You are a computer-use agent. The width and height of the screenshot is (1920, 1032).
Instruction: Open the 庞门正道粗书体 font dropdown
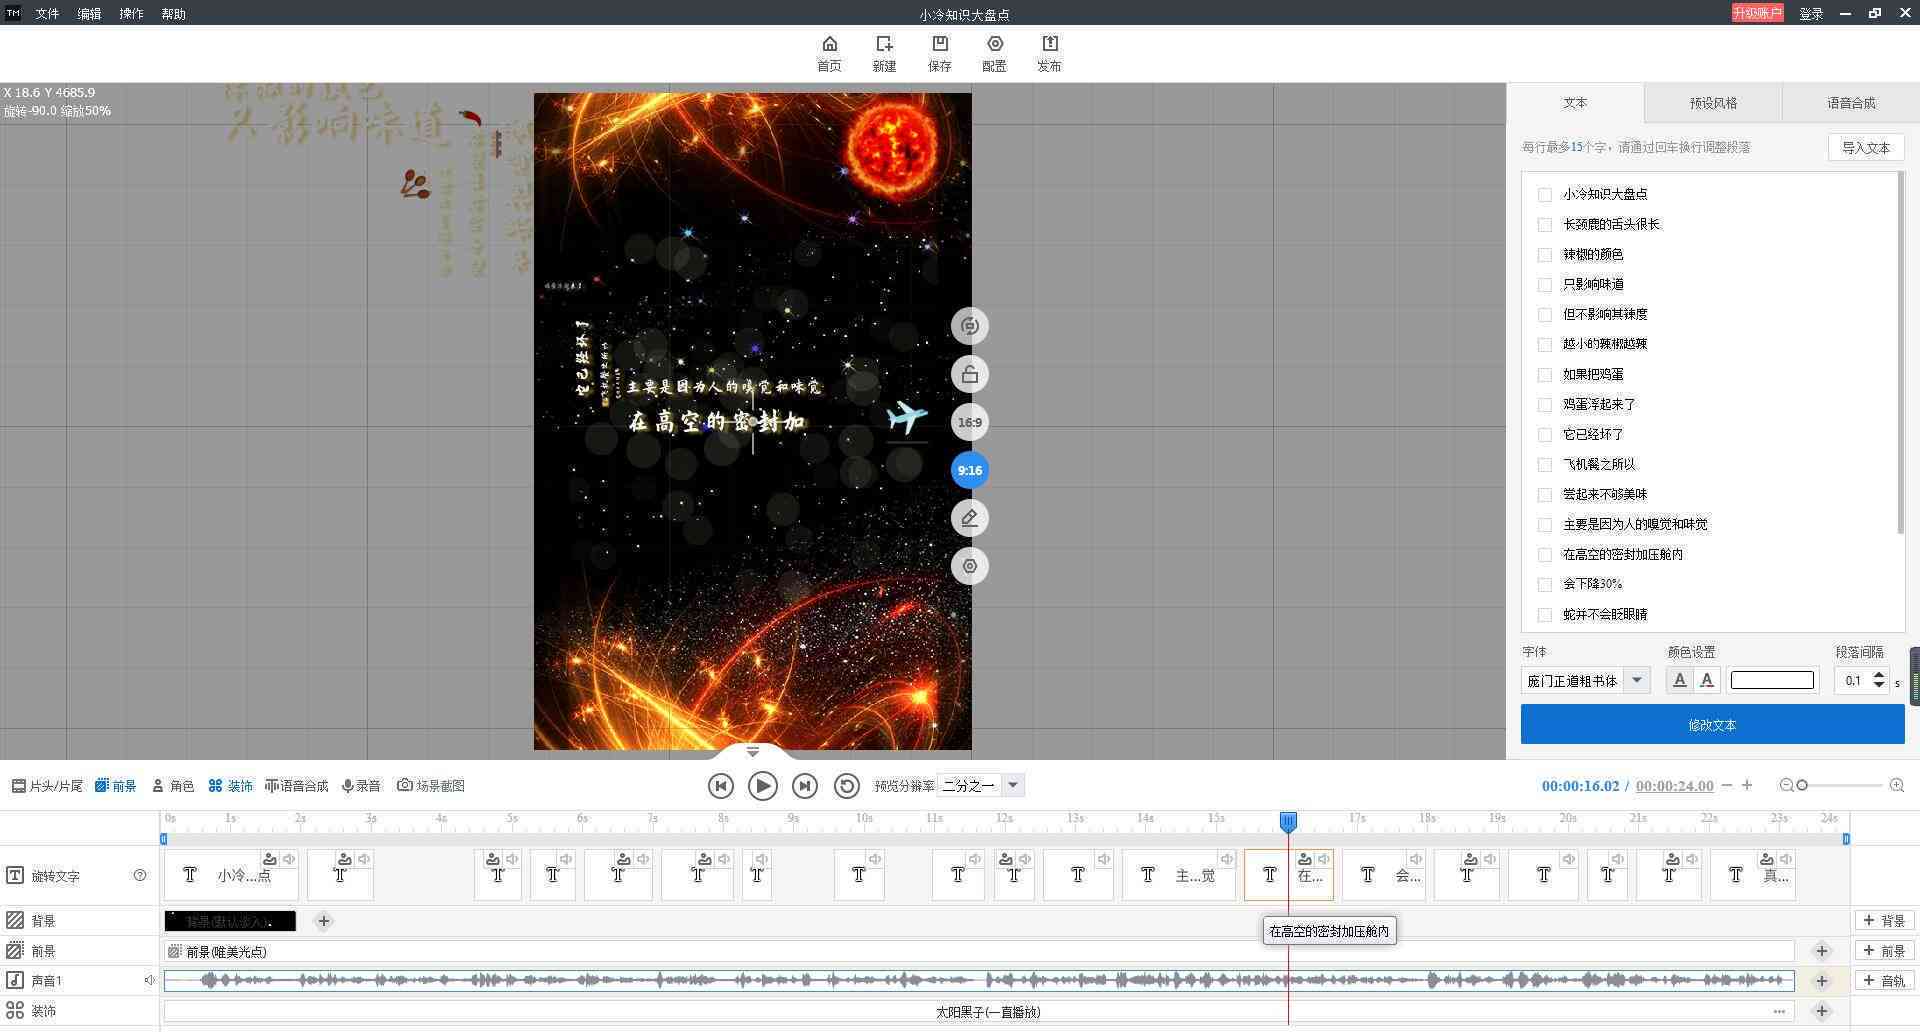1637,681
